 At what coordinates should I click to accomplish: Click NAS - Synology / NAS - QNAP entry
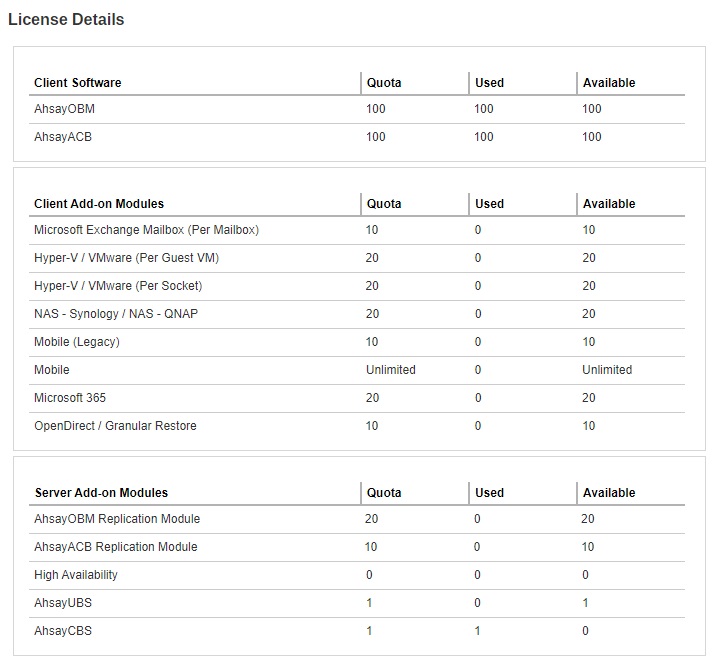(x=117, y=314)
